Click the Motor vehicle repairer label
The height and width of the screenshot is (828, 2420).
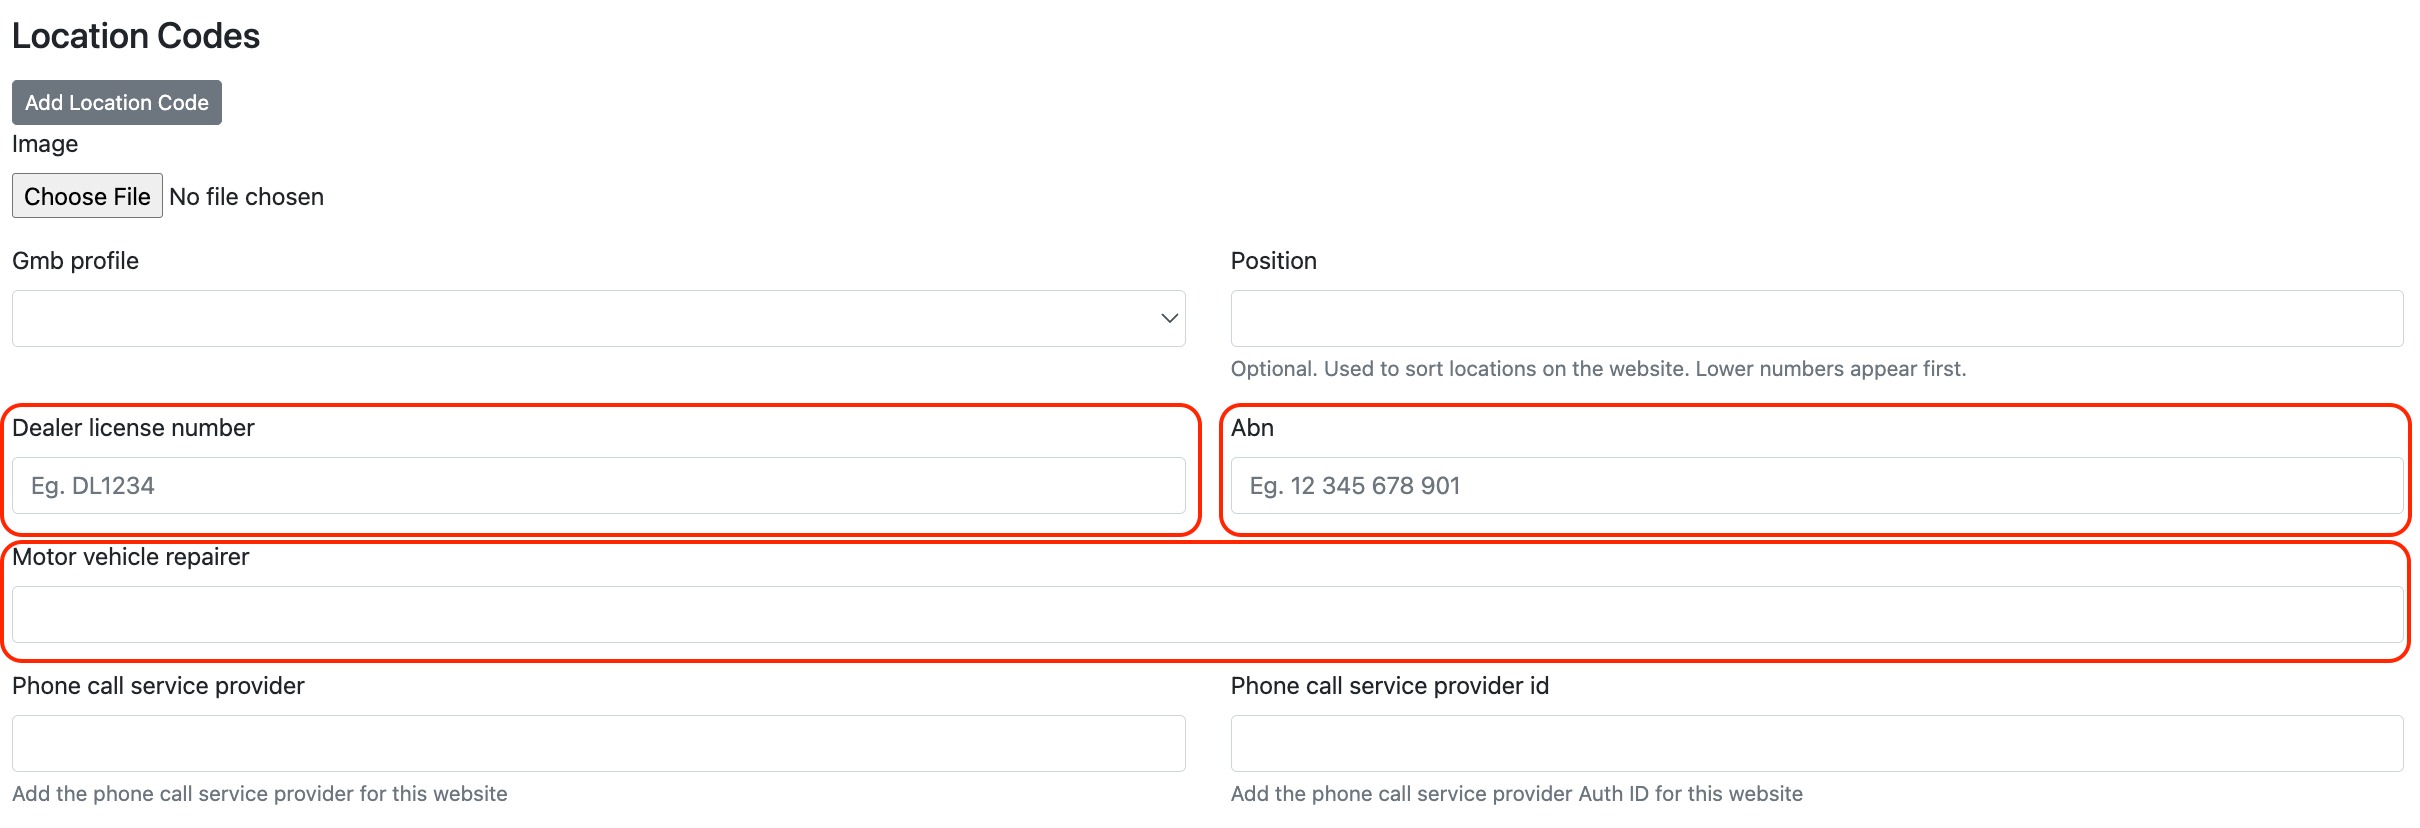[130, 557]
